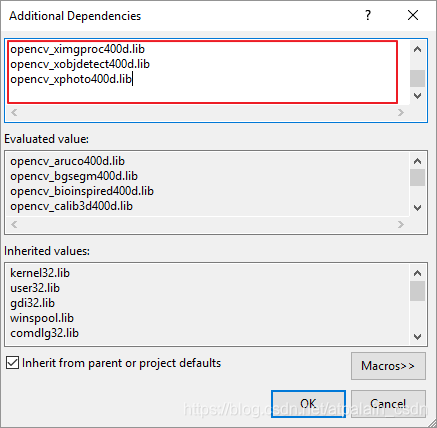
Task: Click the Evaluated value scrollbar thumb
Action: pyautogui.click(x=417, y=177)
